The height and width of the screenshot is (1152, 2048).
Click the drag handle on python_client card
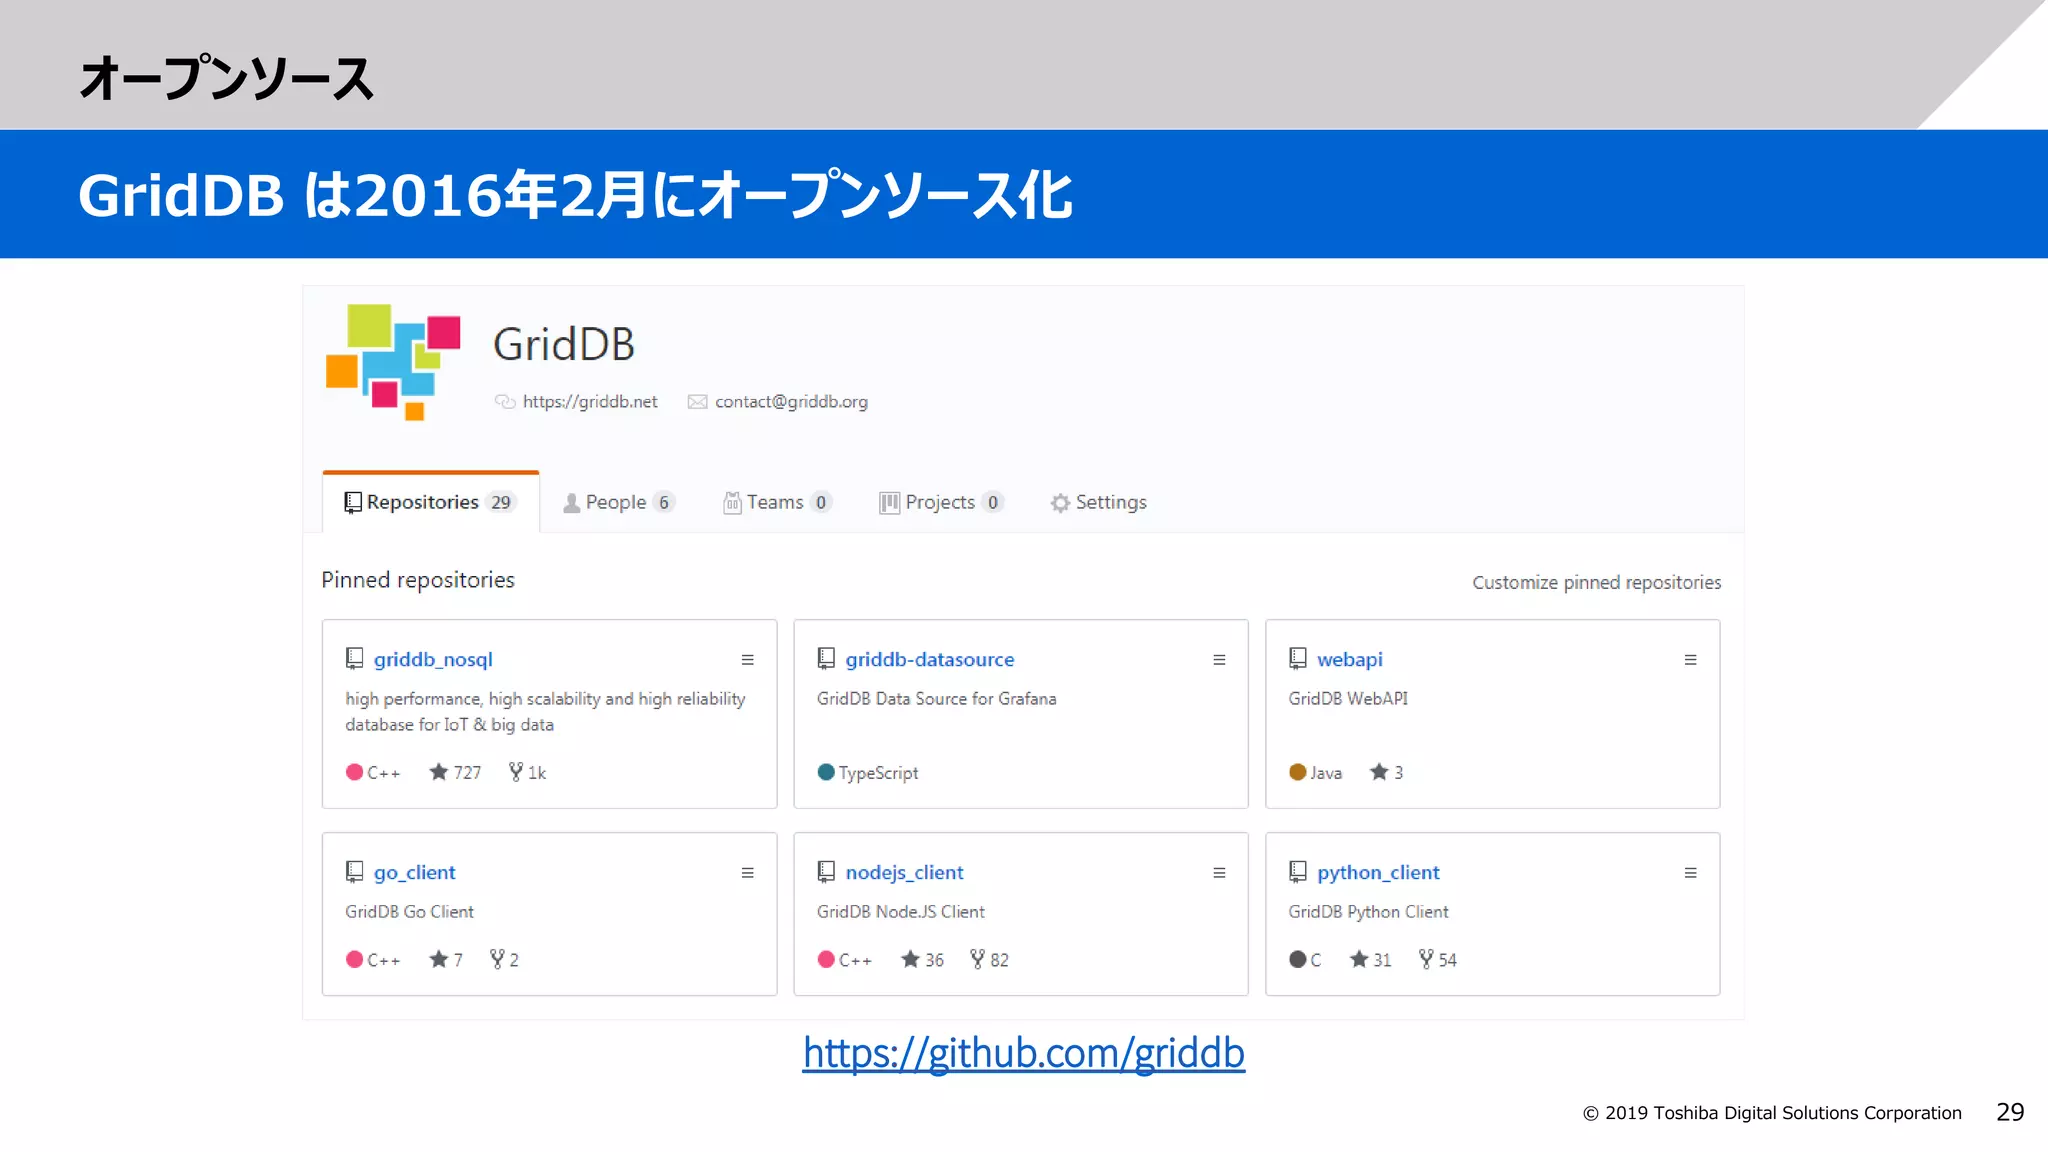coord(1690,873)
